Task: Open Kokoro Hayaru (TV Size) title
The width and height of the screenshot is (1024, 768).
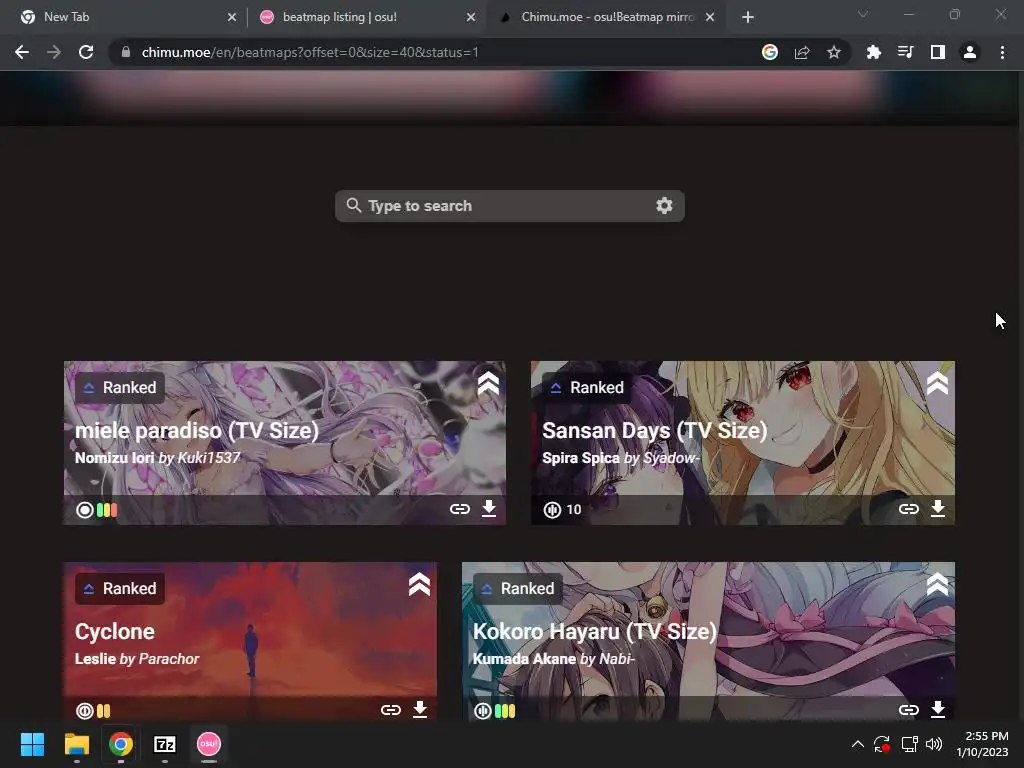Action: point(594,632)
